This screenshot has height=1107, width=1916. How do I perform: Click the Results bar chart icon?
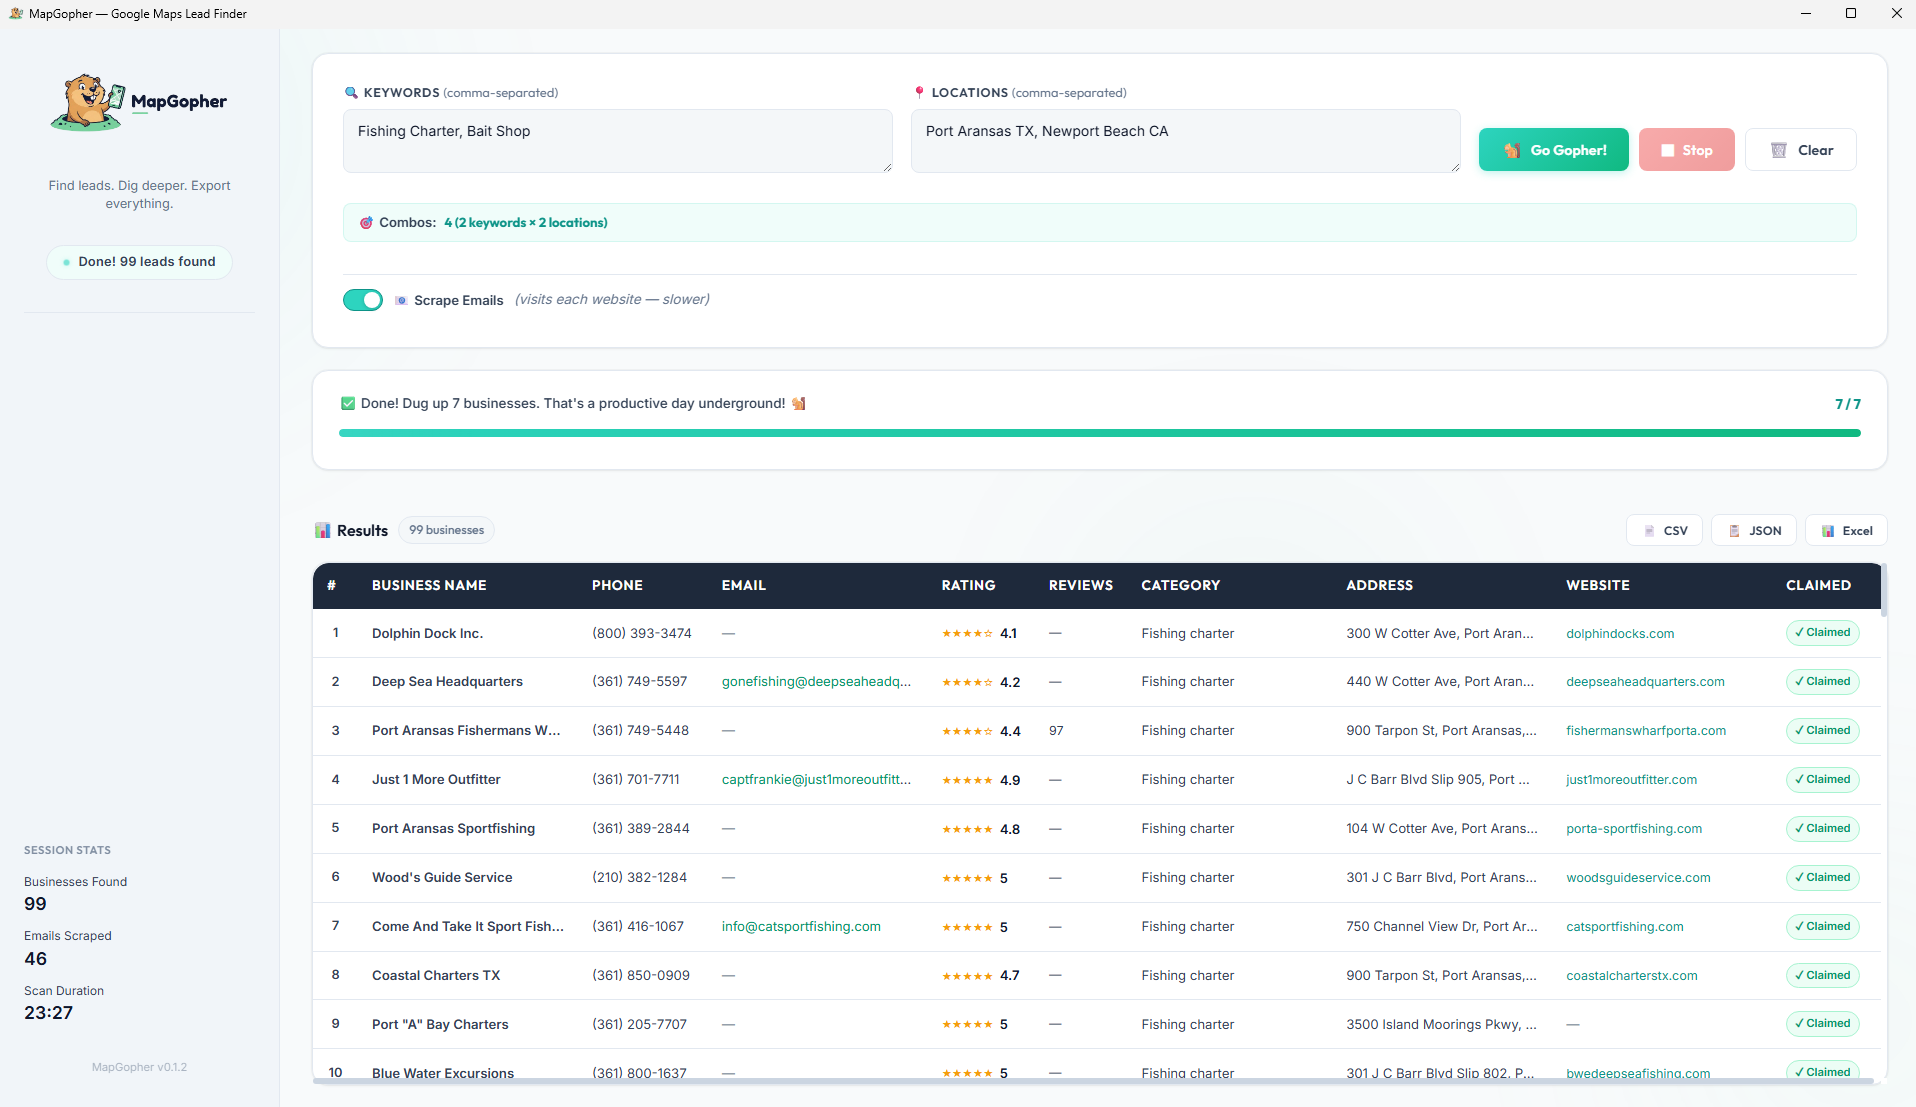(x=322, y=531)
